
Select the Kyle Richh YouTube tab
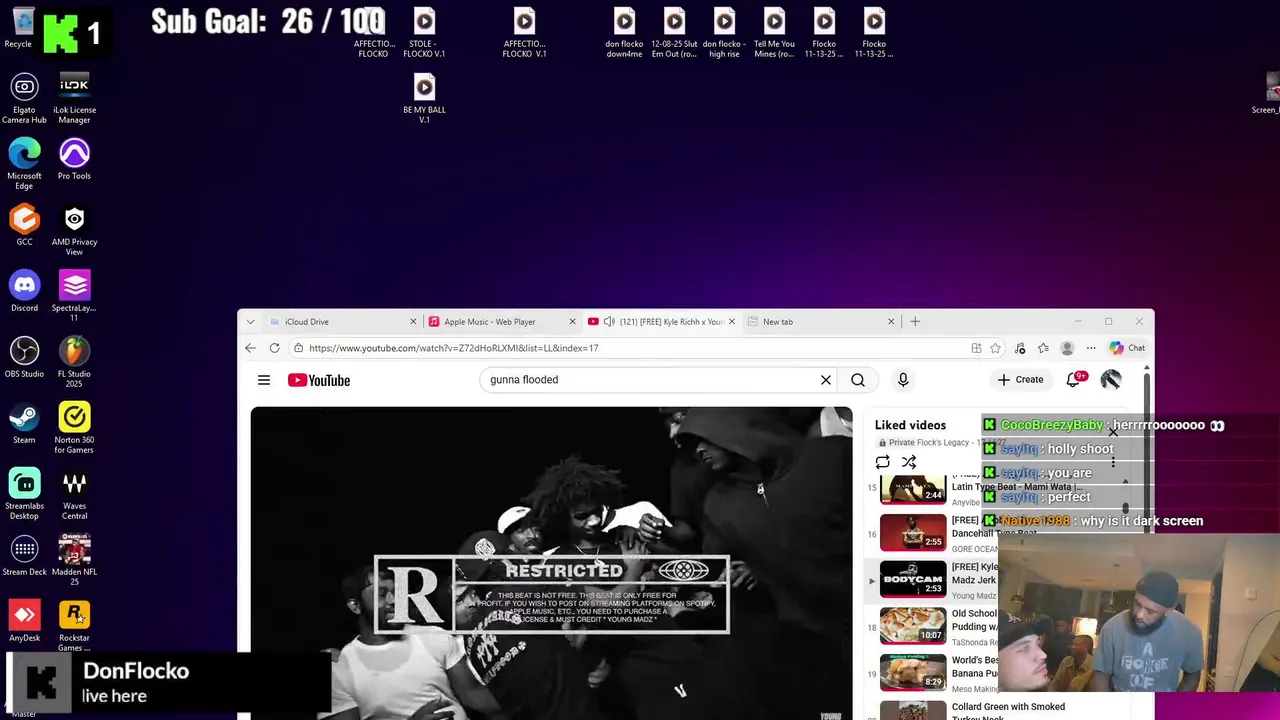(x=660, y=322)
